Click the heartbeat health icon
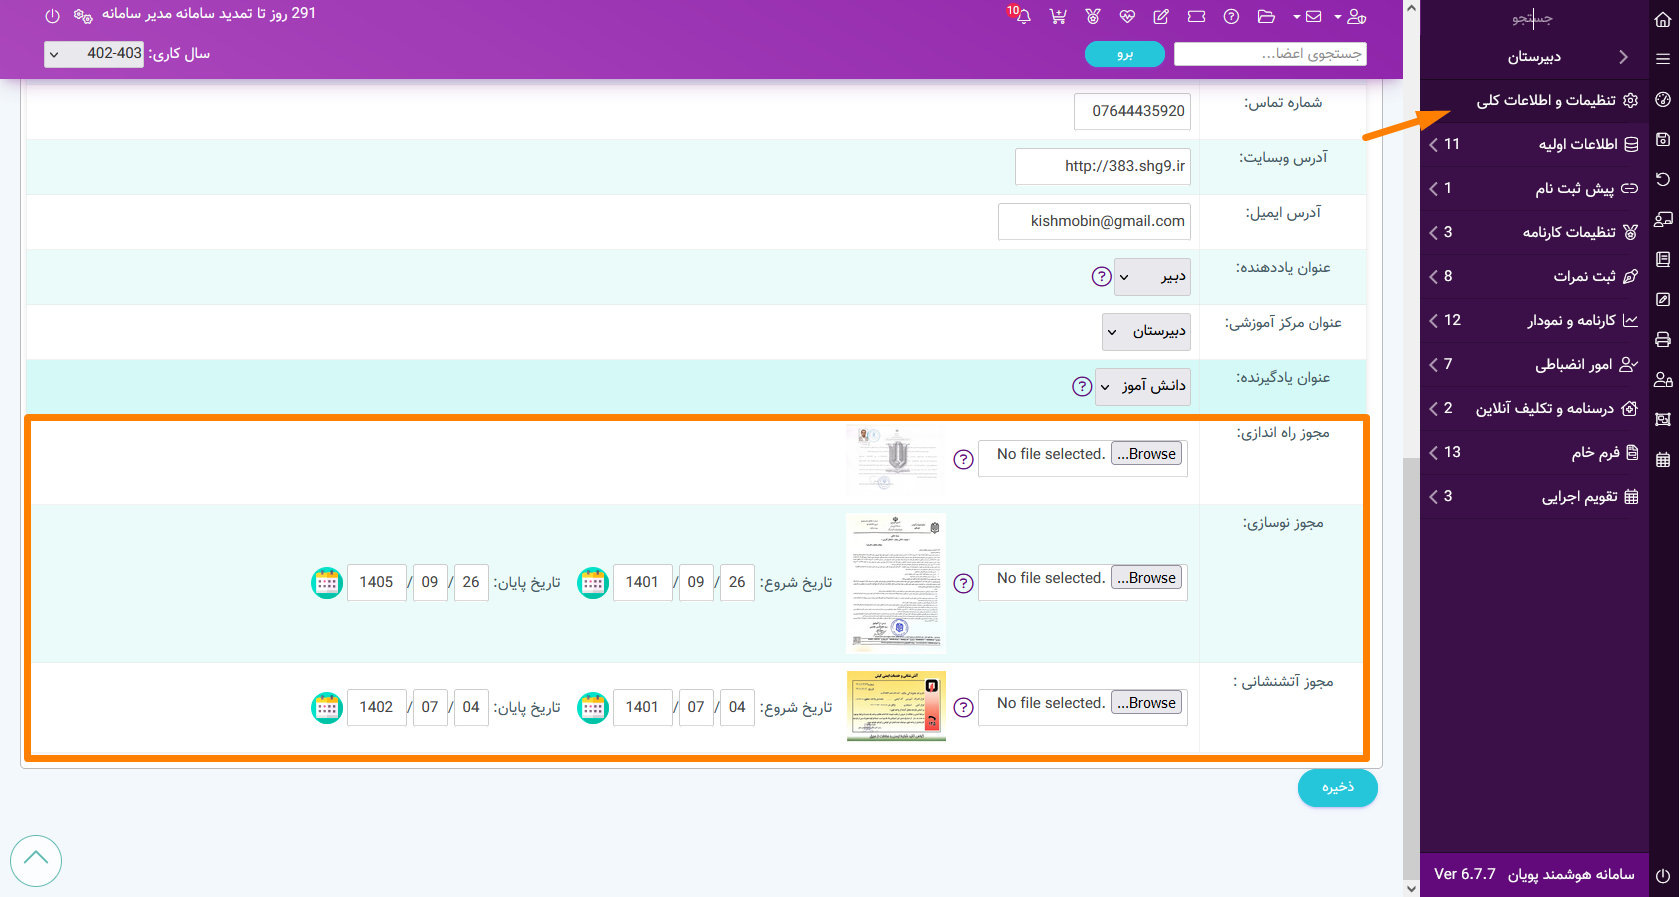This screenshot has width=1679, height=897. 1127,16
